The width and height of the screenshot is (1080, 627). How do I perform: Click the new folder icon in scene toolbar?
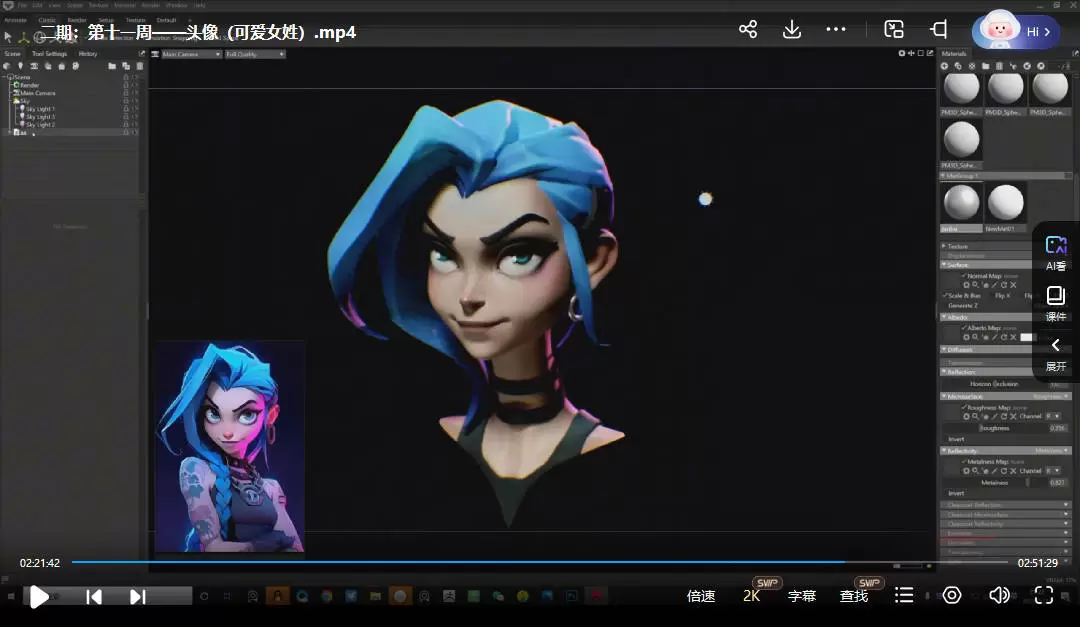pos(112,66)
